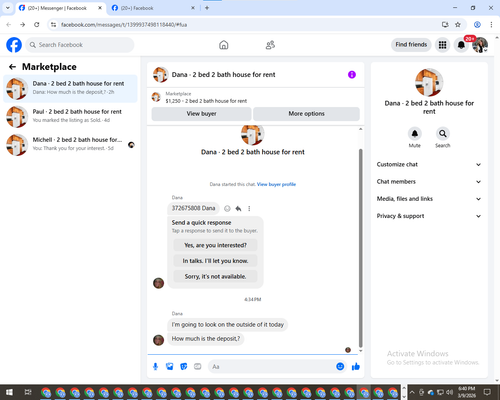Image resolution: width=500 pixels, height=400 pixels.
Task: Bookmark this page with the star icon
Action: pos(458,25)
